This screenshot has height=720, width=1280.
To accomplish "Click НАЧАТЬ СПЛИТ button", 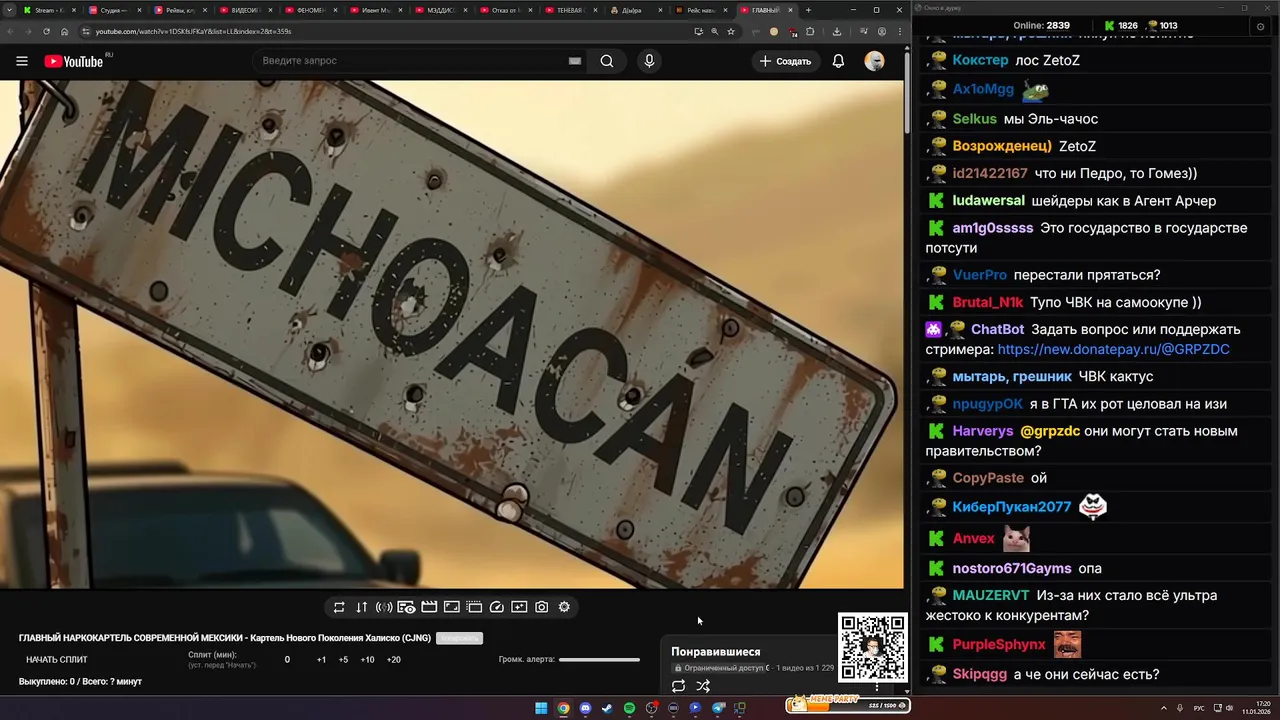I will tap(57, 660).
